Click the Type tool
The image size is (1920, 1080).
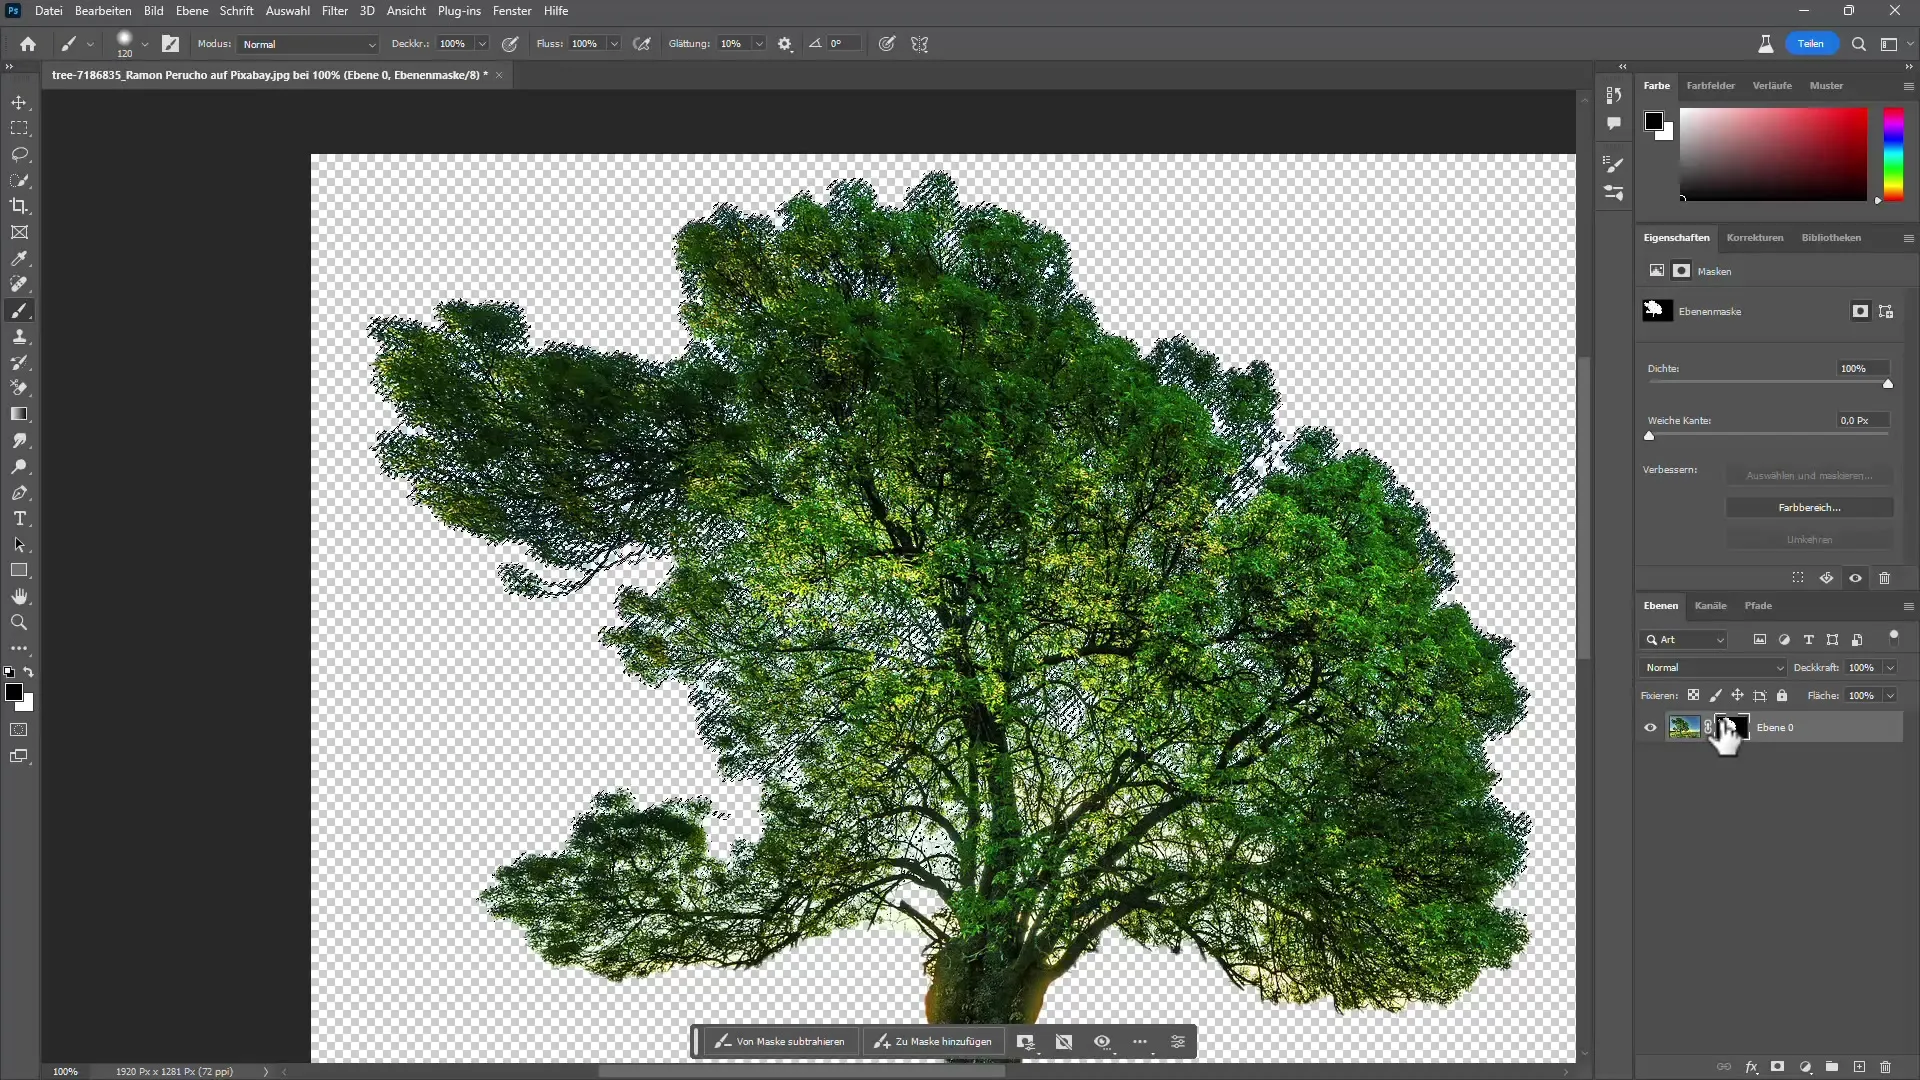pyautogui.click(x=20, y=518)
